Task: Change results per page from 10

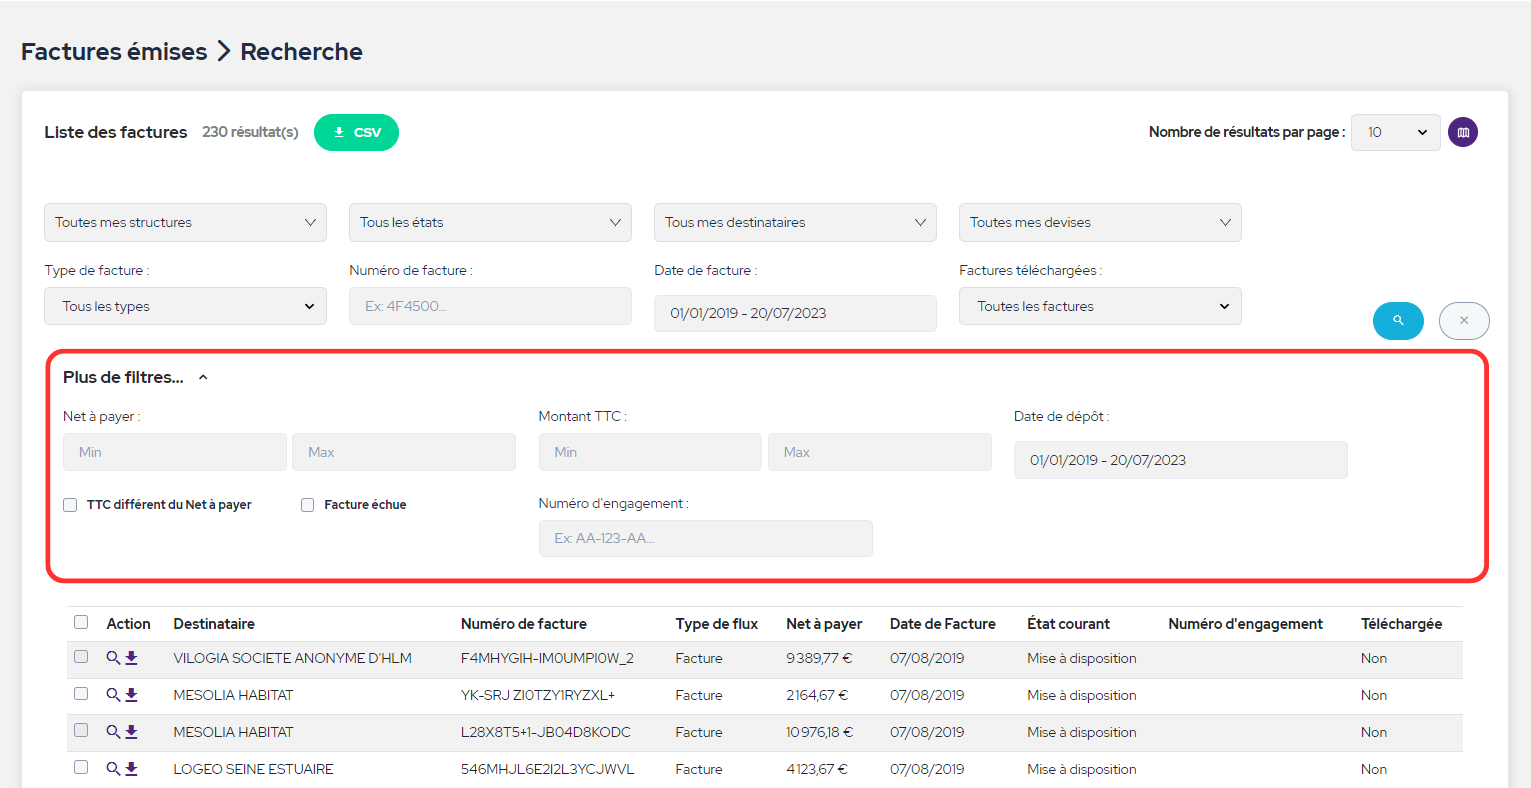Action: point(1396,132)
